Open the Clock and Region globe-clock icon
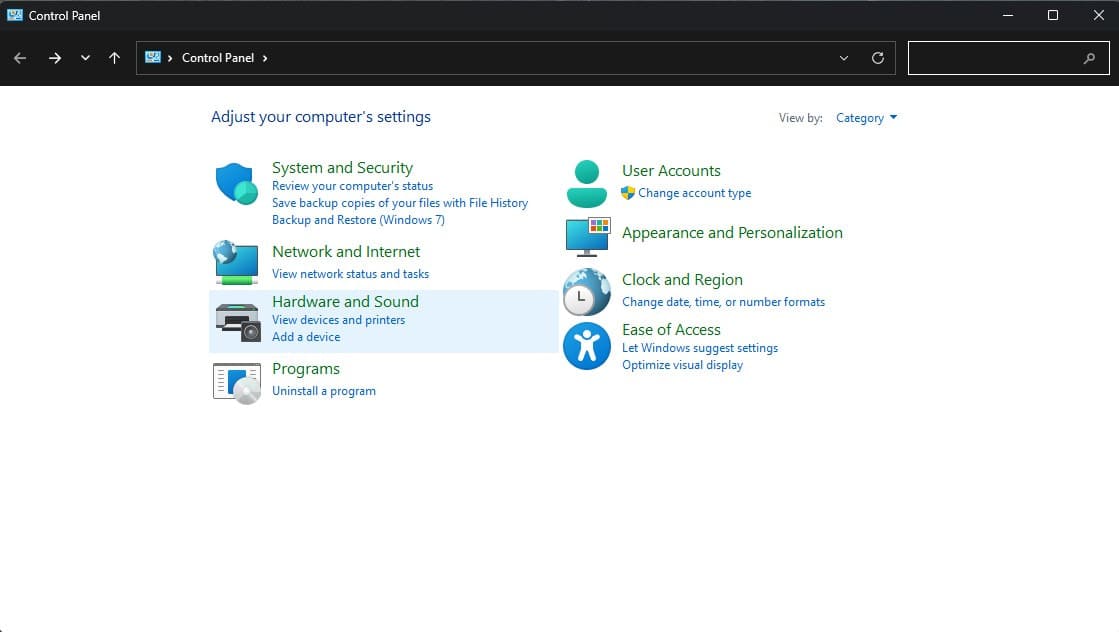 (x=587, y=292)
